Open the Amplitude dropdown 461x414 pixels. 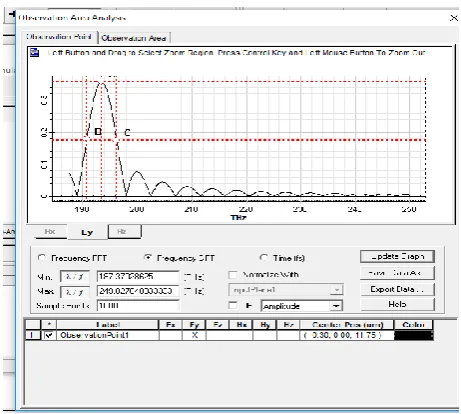point(336,306)
